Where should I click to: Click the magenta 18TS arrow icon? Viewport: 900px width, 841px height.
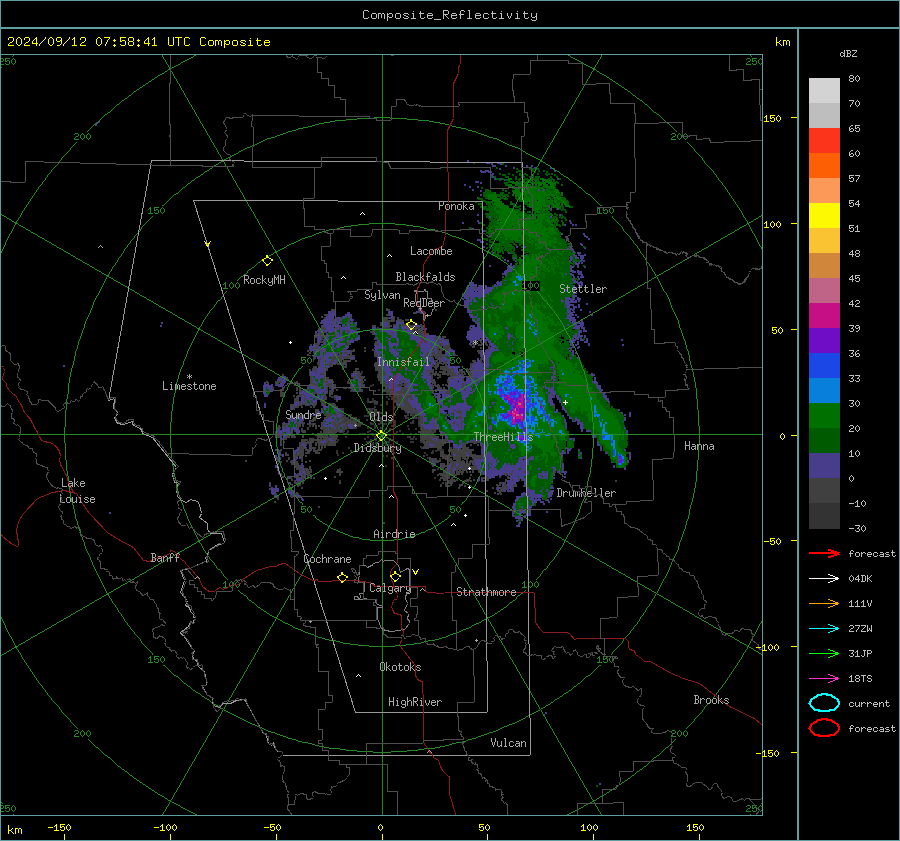[x=824, y=679]
